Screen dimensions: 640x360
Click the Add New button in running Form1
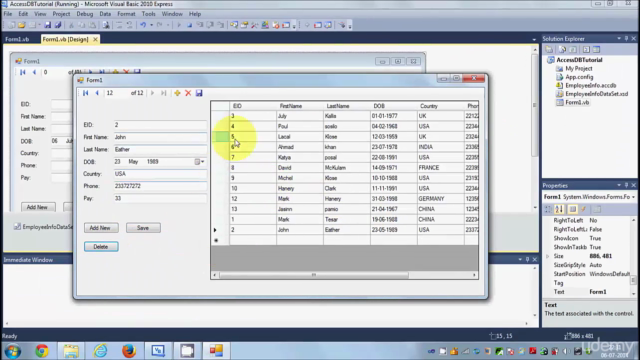101,228
